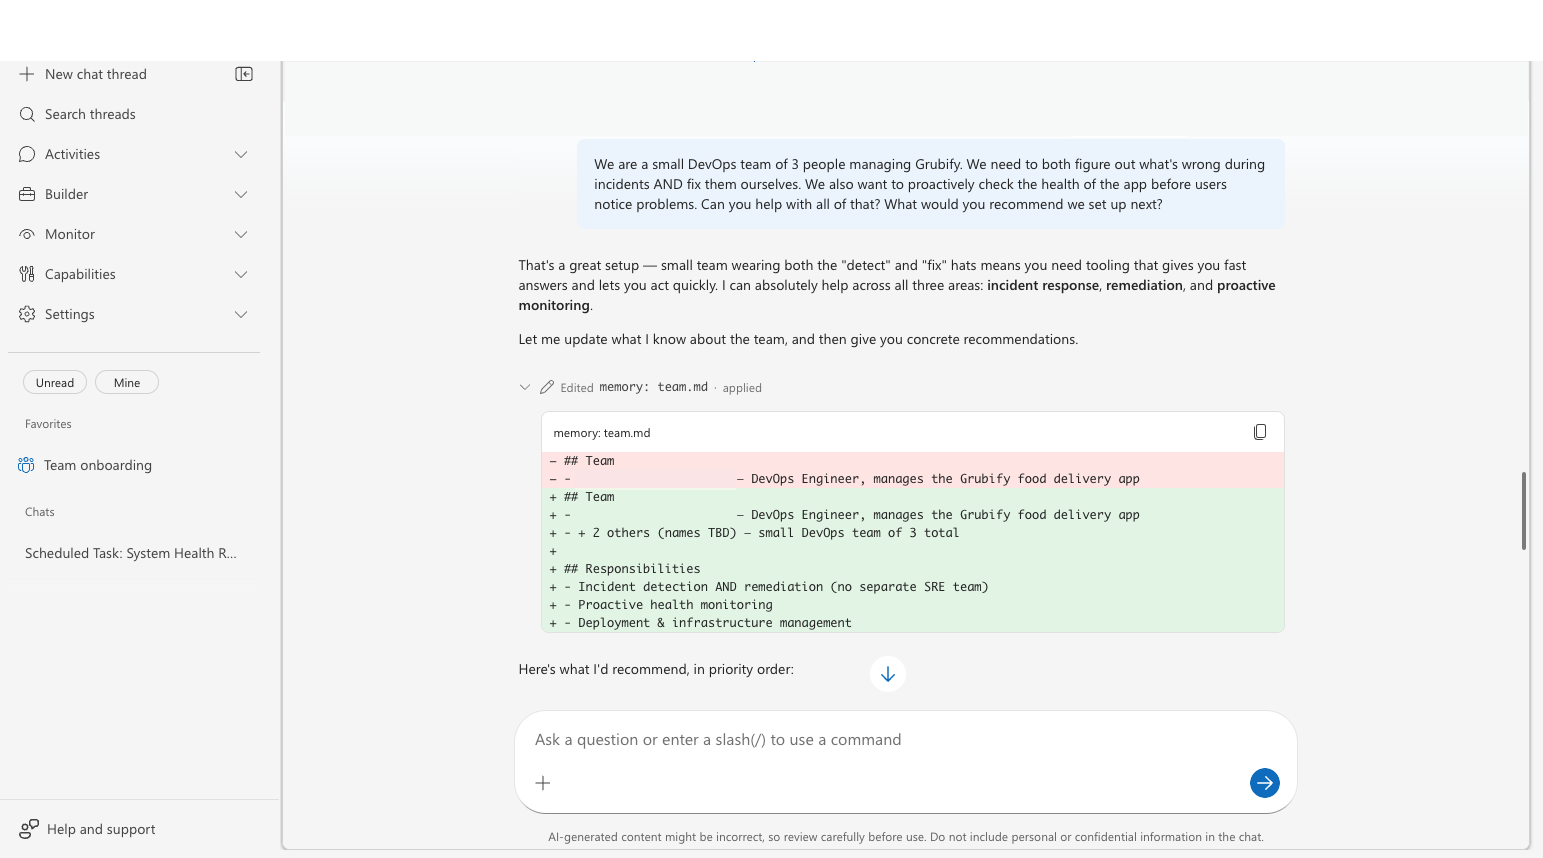Screen dimensions: 1543x858
Task: Open the Settings menu
Action: 134,314
